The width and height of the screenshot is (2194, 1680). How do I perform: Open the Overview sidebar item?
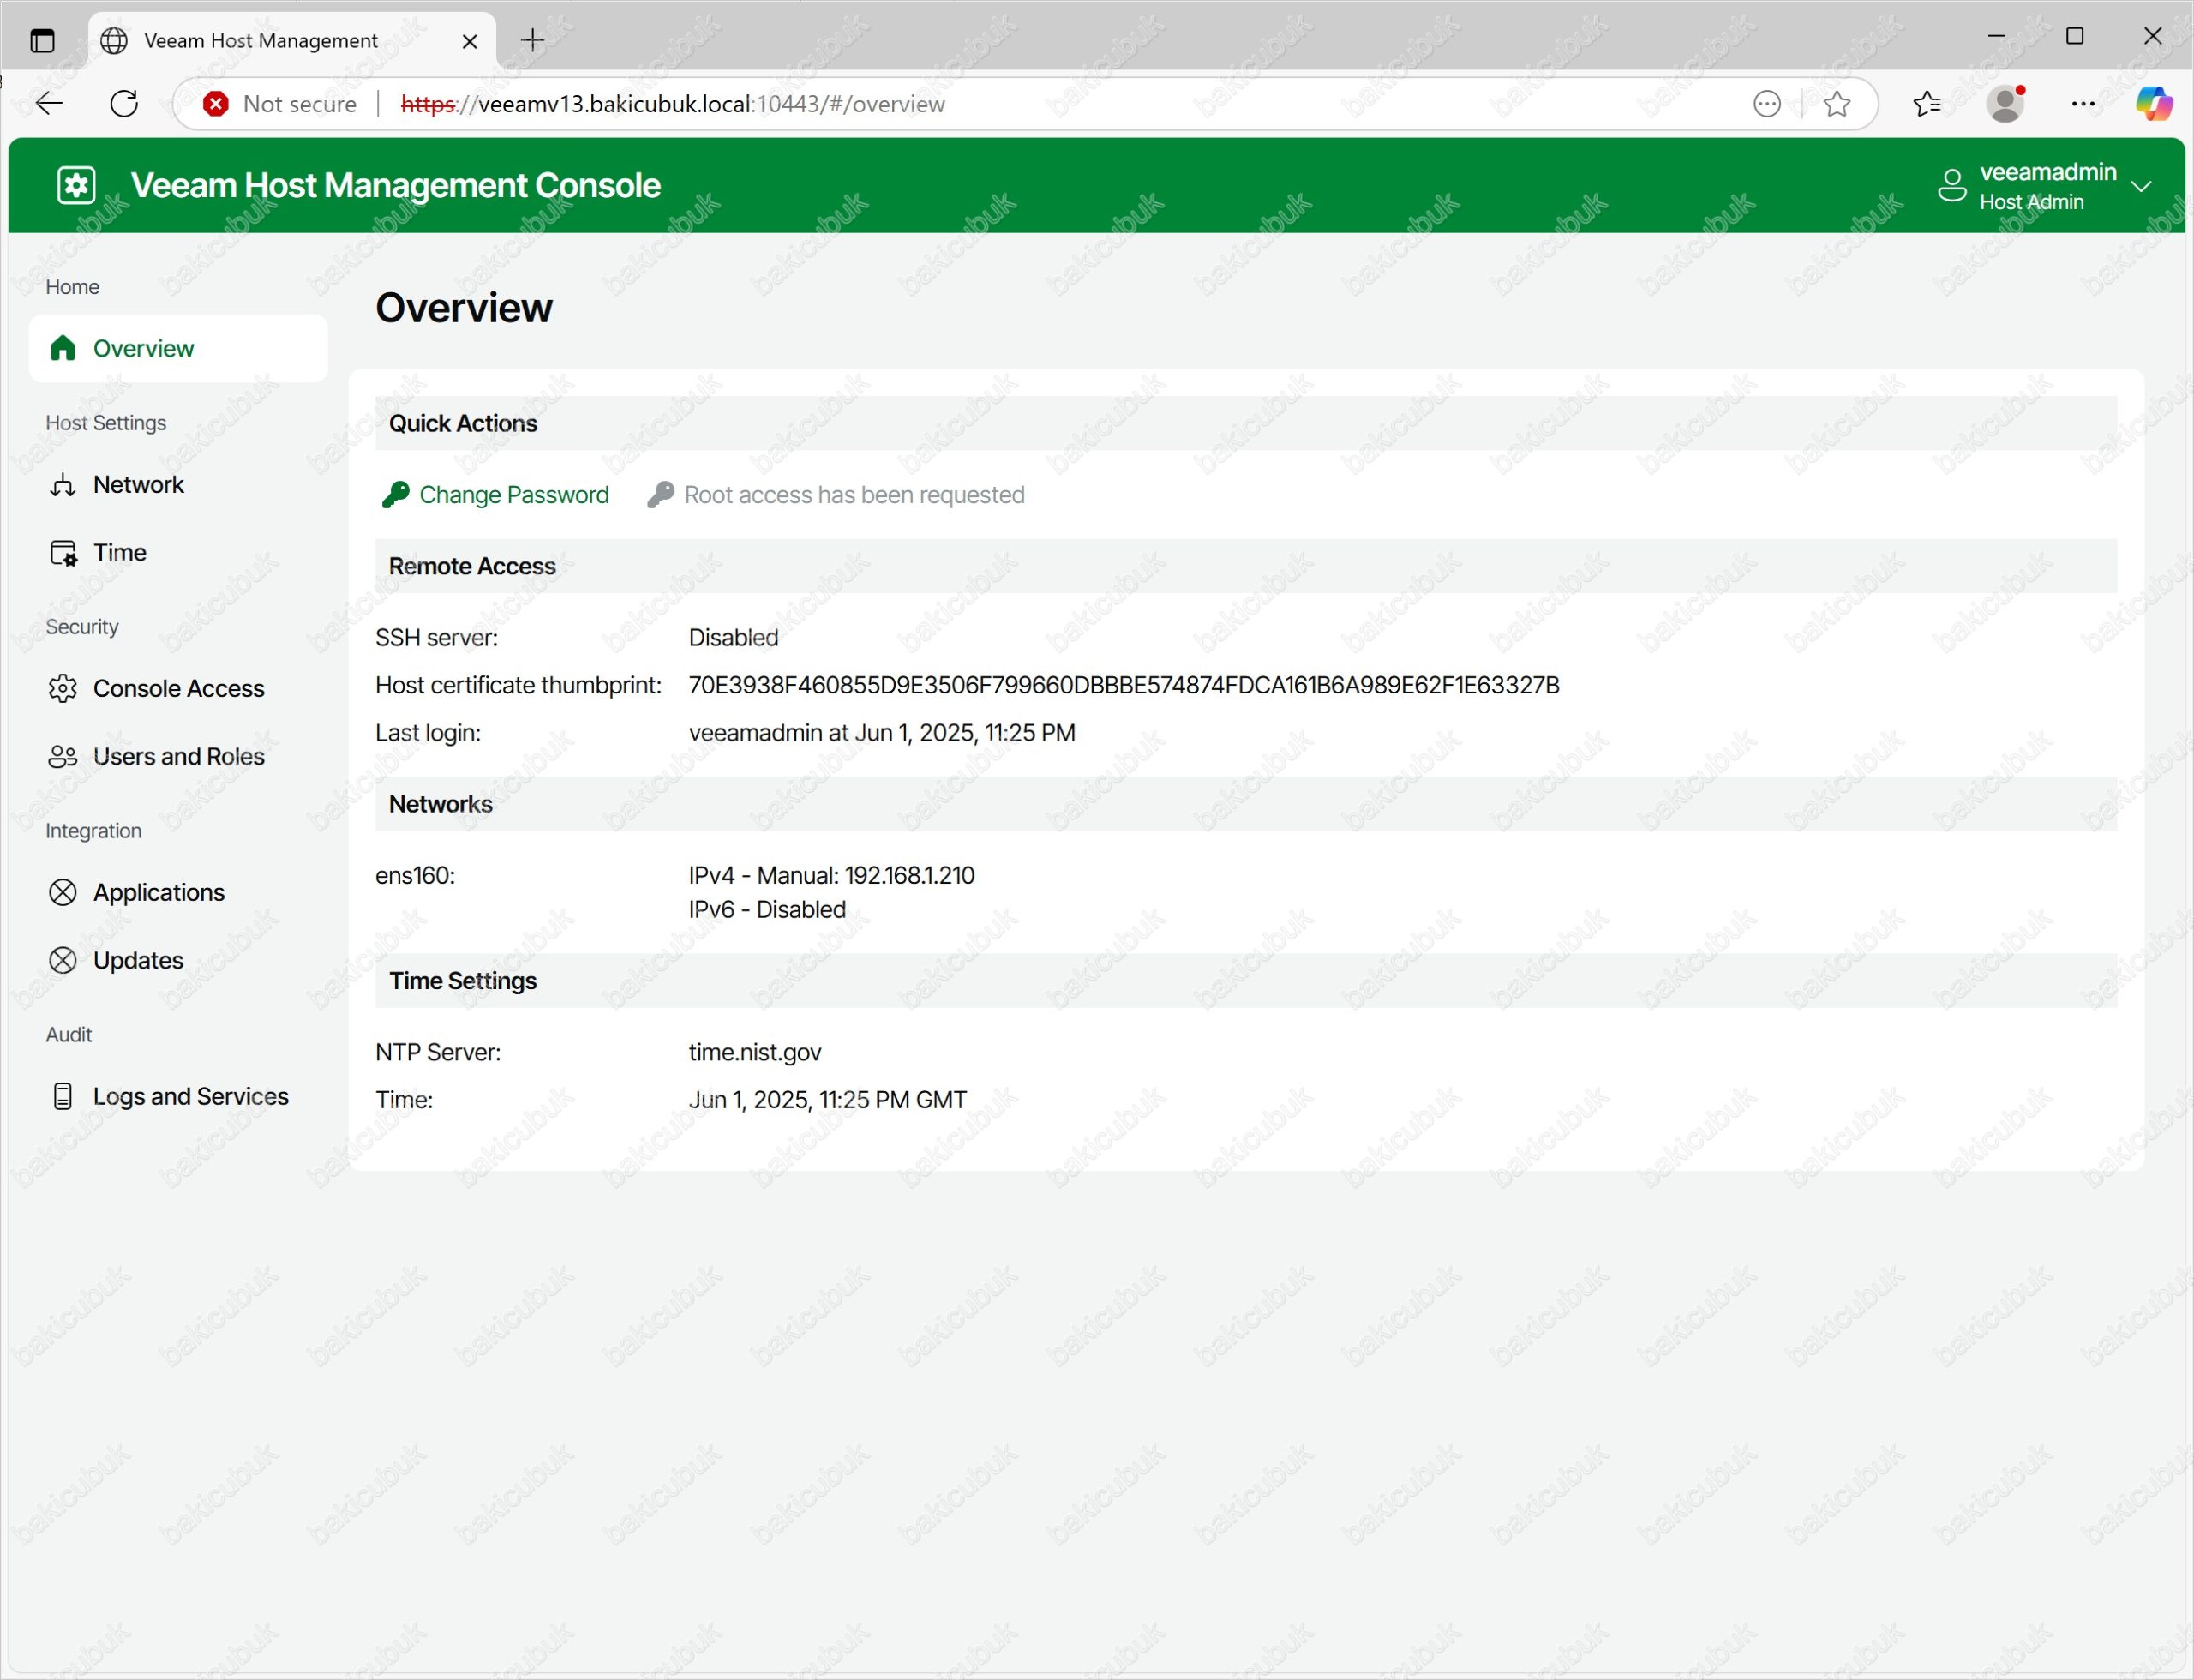pyautogui.click(x=178, y=348)
